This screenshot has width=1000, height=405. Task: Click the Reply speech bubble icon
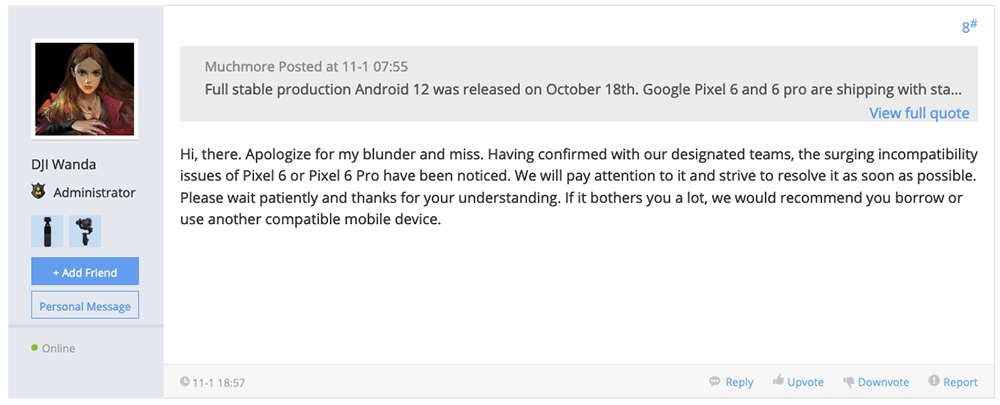click(715, 382)
